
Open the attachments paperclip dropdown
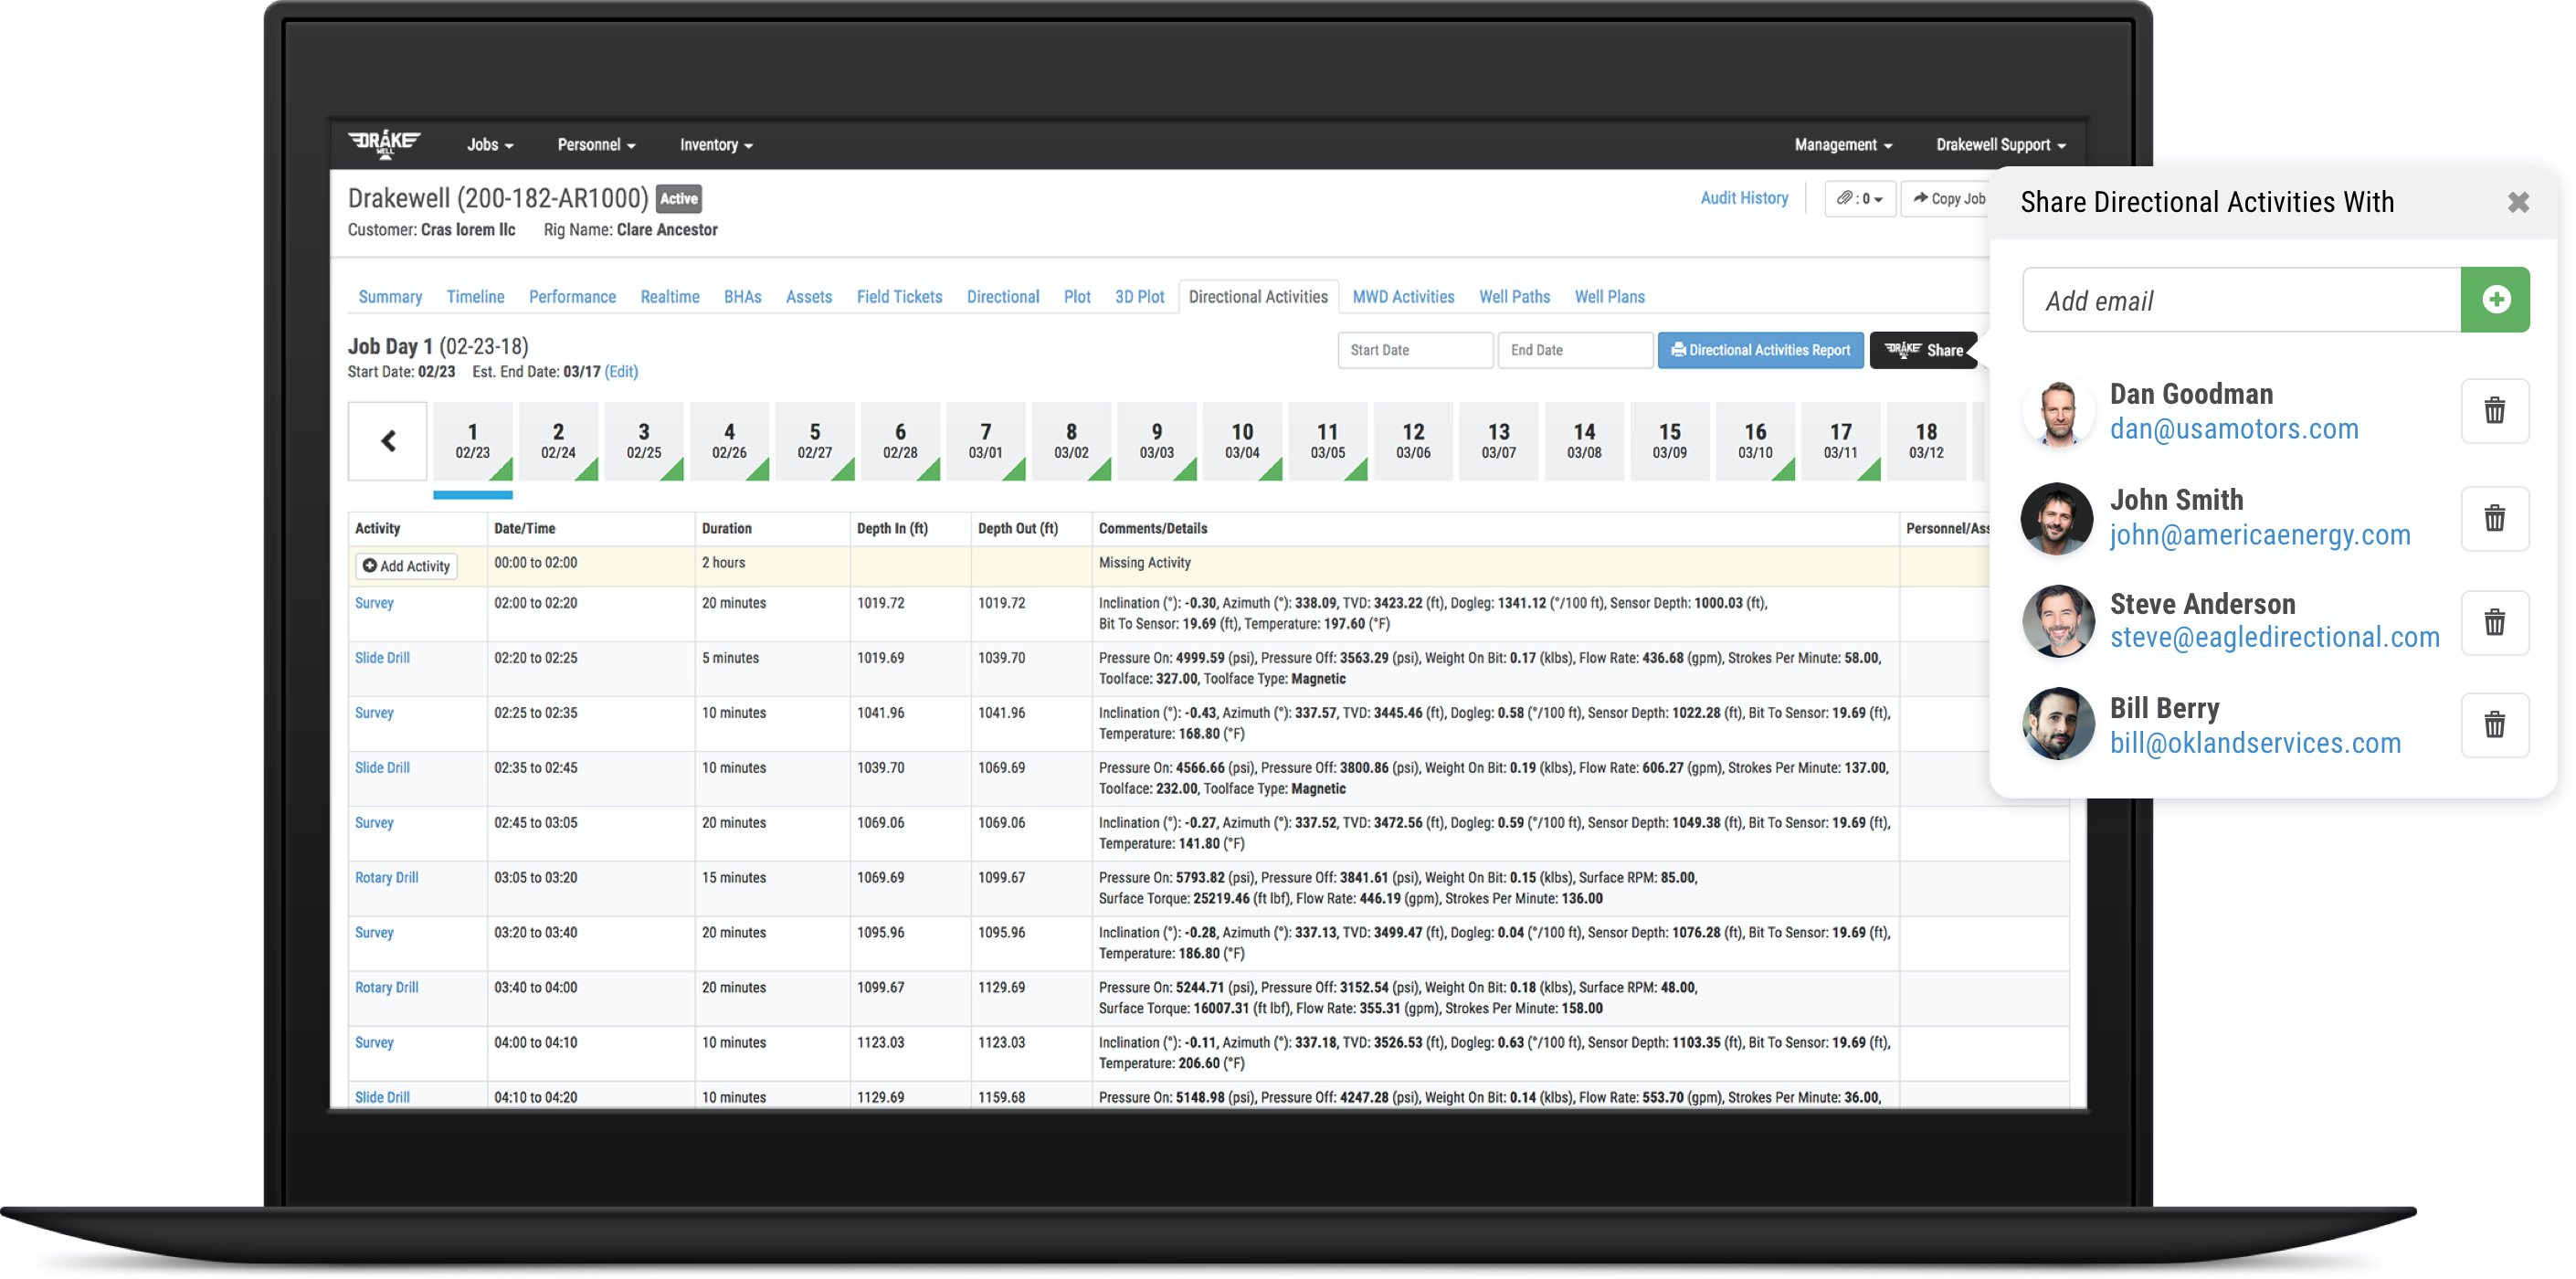point(1859,199)
